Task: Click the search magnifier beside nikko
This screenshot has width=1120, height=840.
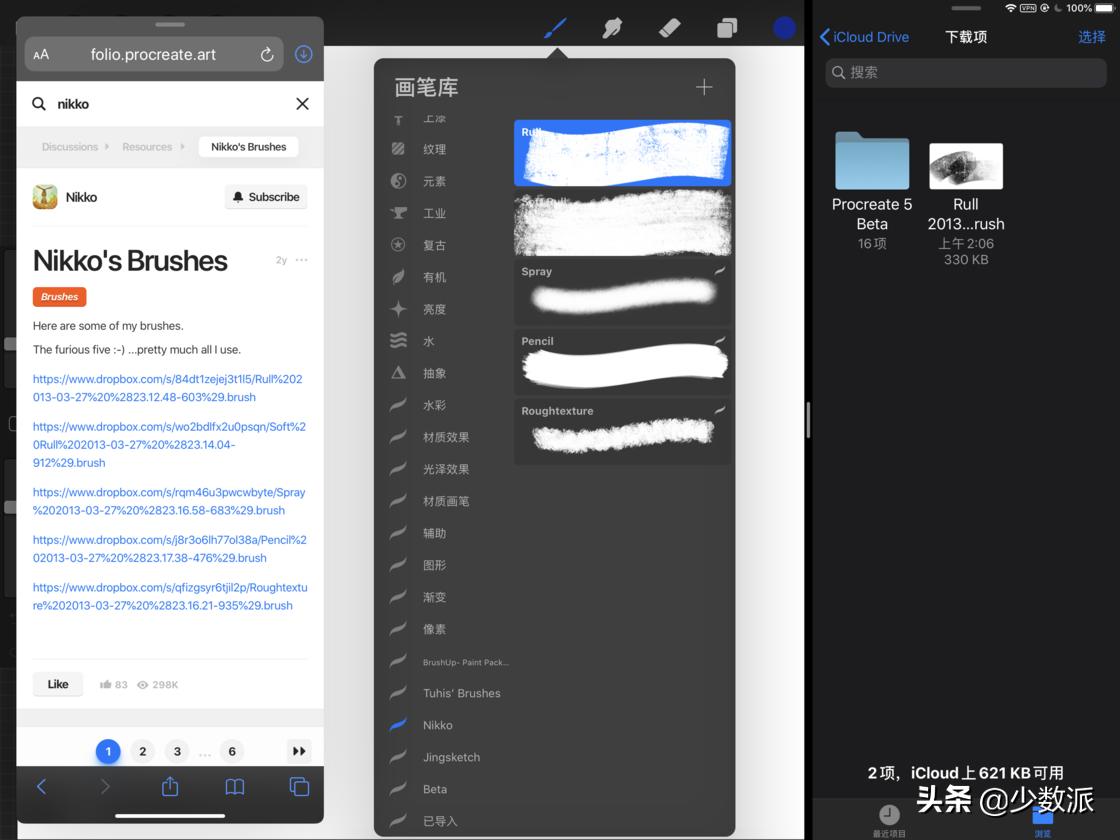Action: coord(39,104)
